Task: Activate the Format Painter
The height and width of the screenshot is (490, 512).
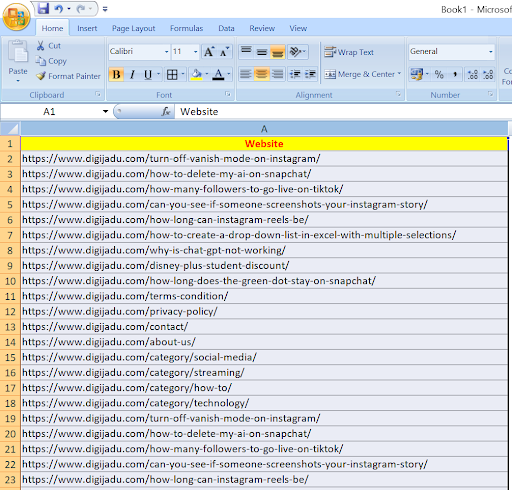Action: pyautogui.click(x=68, y=76)
